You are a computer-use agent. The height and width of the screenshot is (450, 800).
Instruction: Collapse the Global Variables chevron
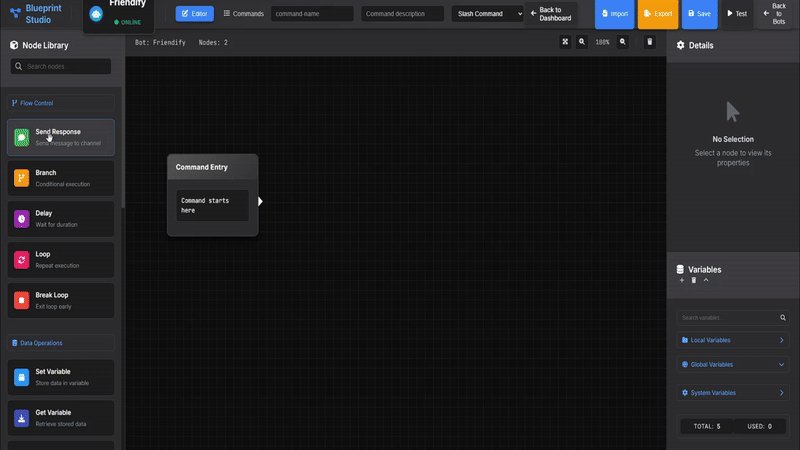pos(782,364)
